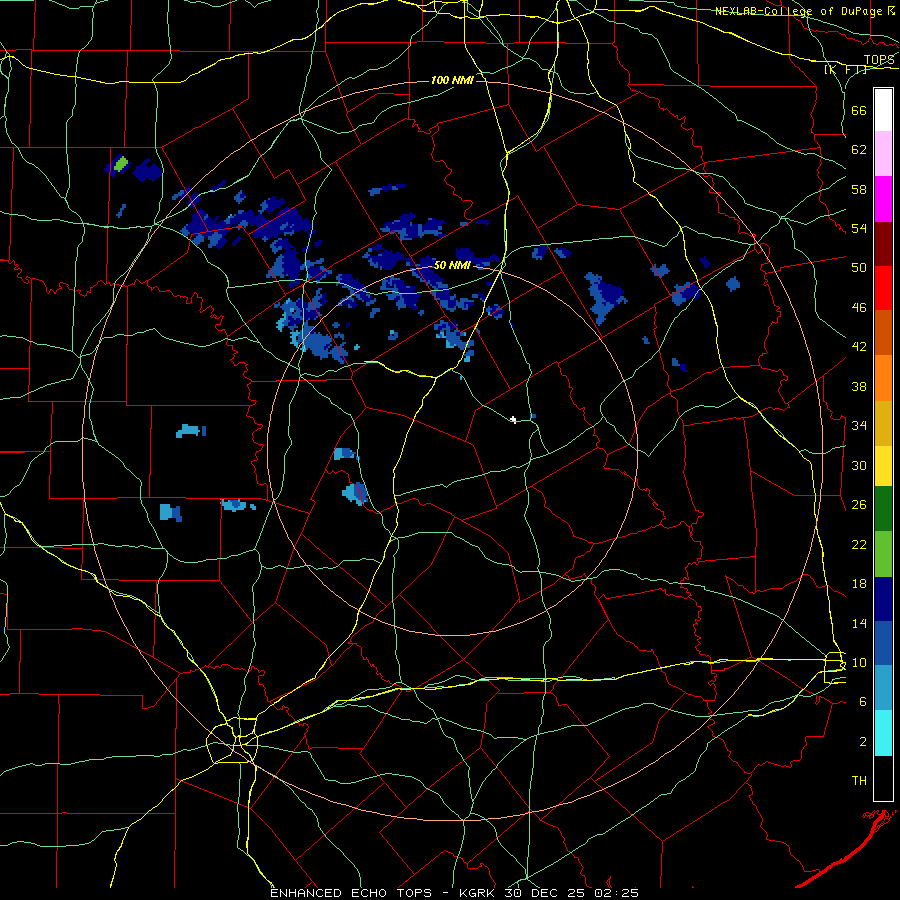Click the bright red legend swatch

pos(883,288)
